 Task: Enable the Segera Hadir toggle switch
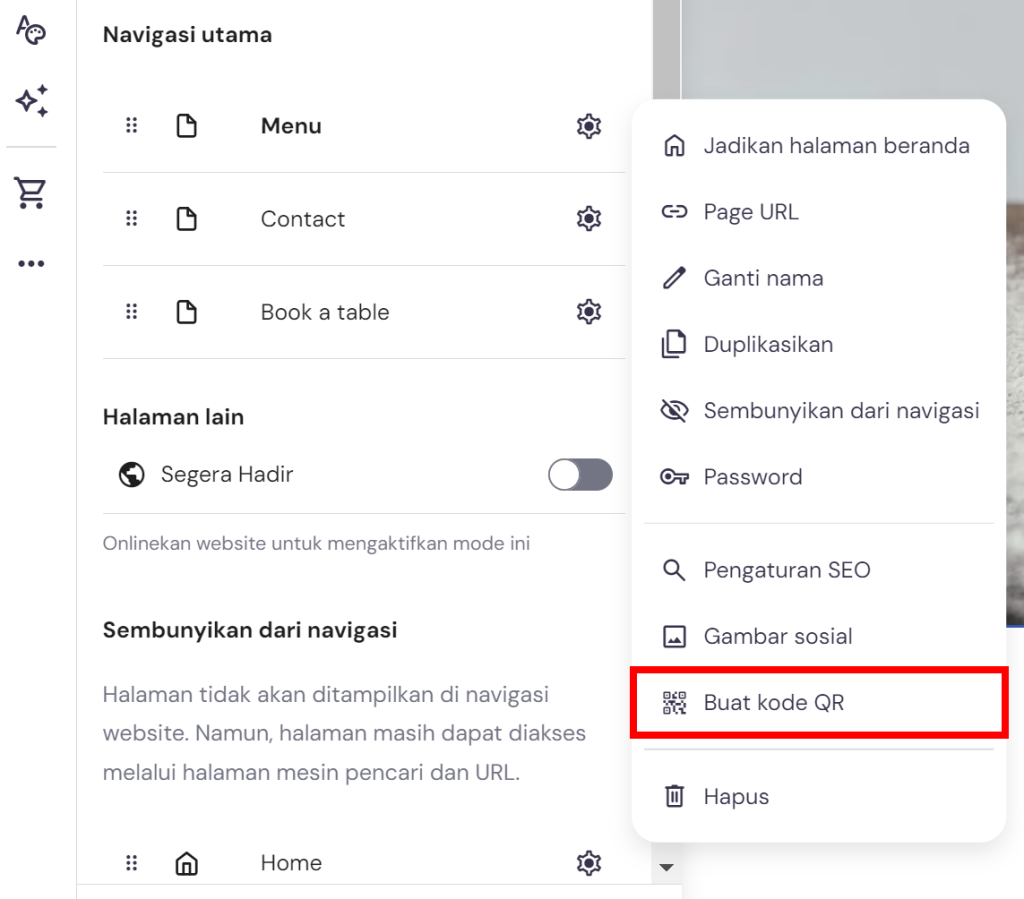click(x=580, y=474)
